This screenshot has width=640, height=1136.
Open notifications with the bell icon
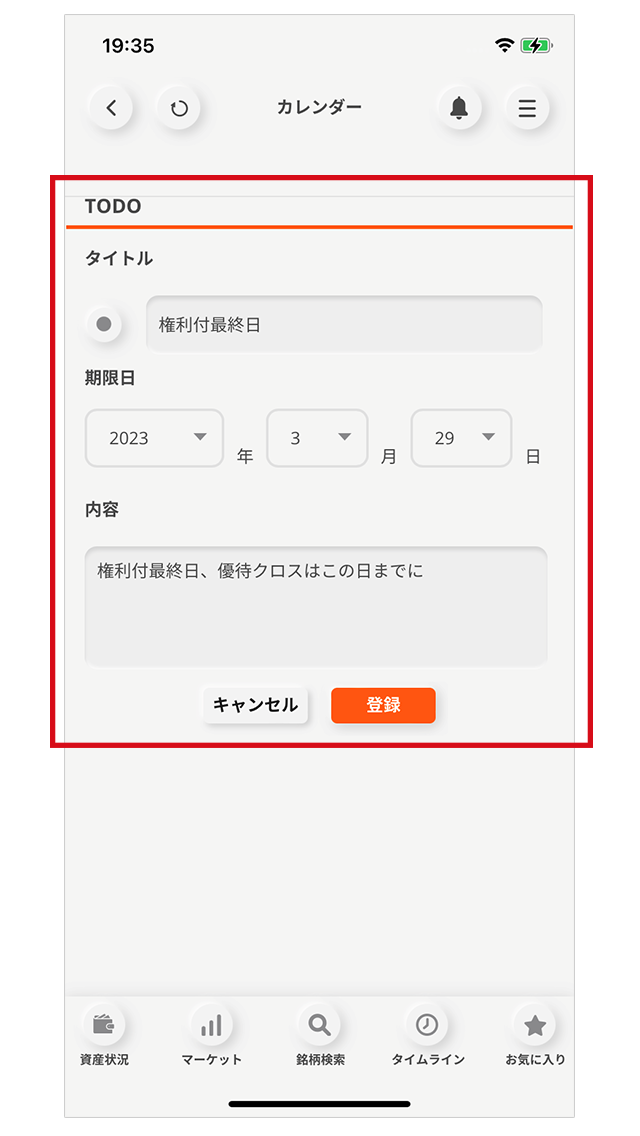pyautogui.click(x=459, y=108)
